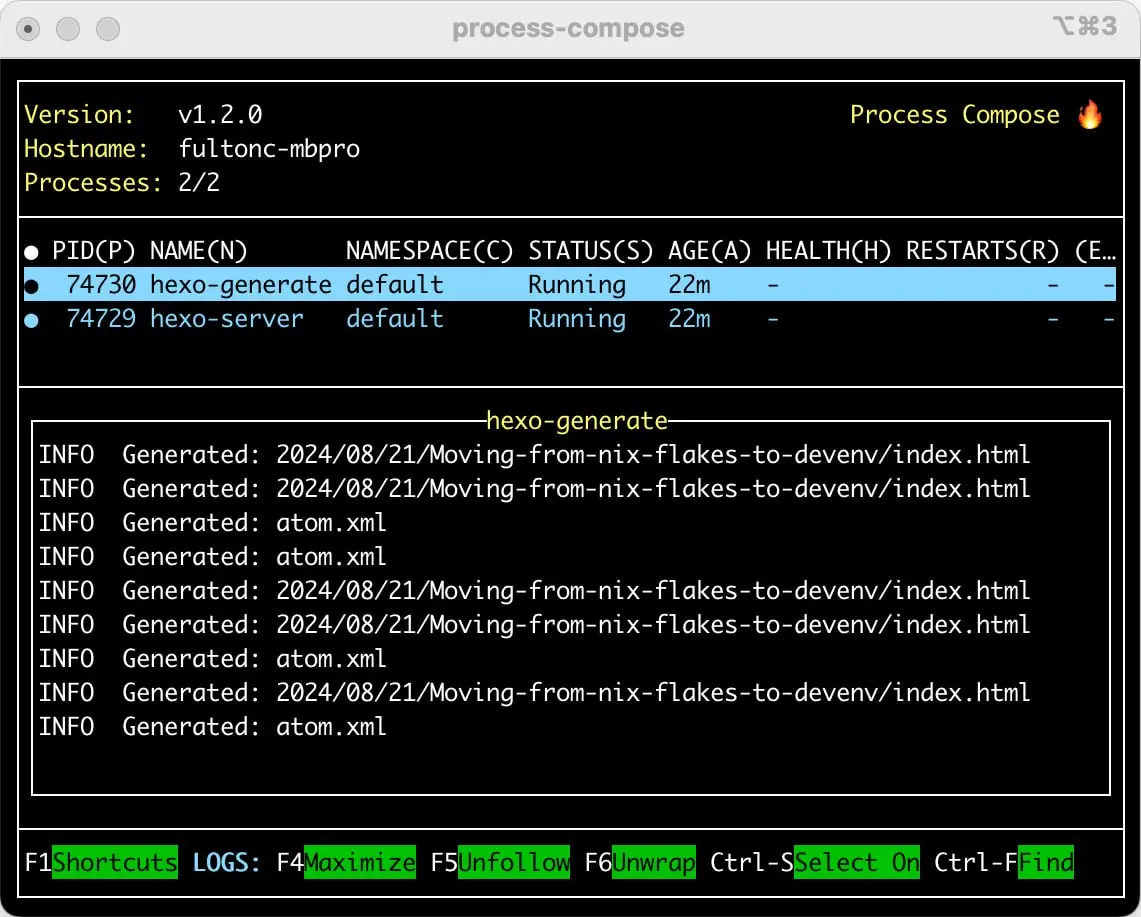Click the 22m age of hexo-generate
The height and width of the screenshot is (917, 1141).
[x=689, y=285]
